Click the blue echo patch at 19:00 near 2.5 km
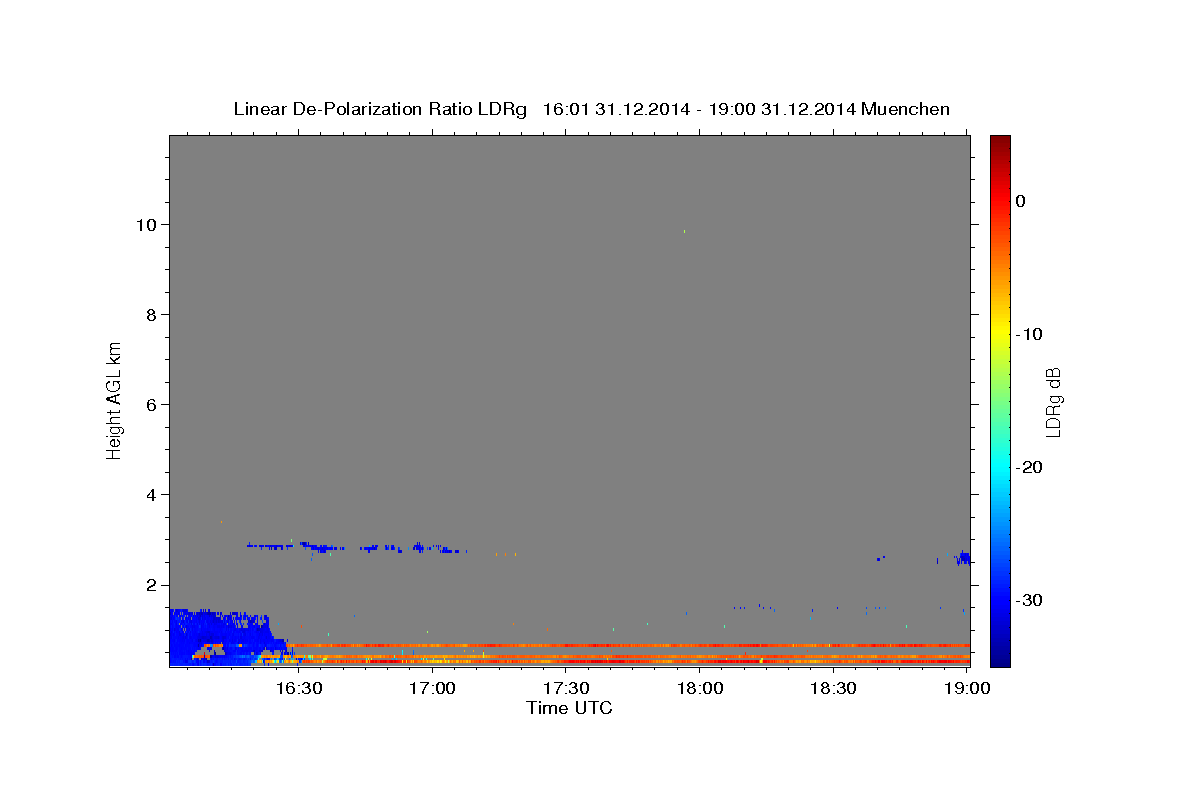 point(963,557)
